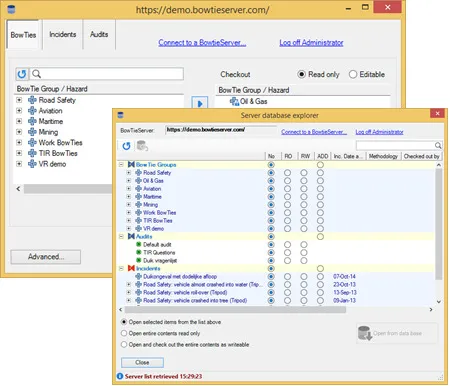This screenshot has width=450, height=386.
Task: Collapse the Audits node in the explorer
Action: [x=121, y=236]
